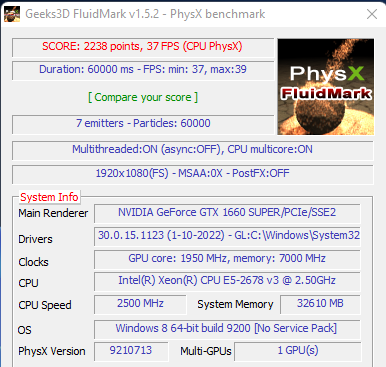
Task: Click the 1920x1080(FS) MSAA:0X PostFX:OFF line
Action: [x=193, y=174]
